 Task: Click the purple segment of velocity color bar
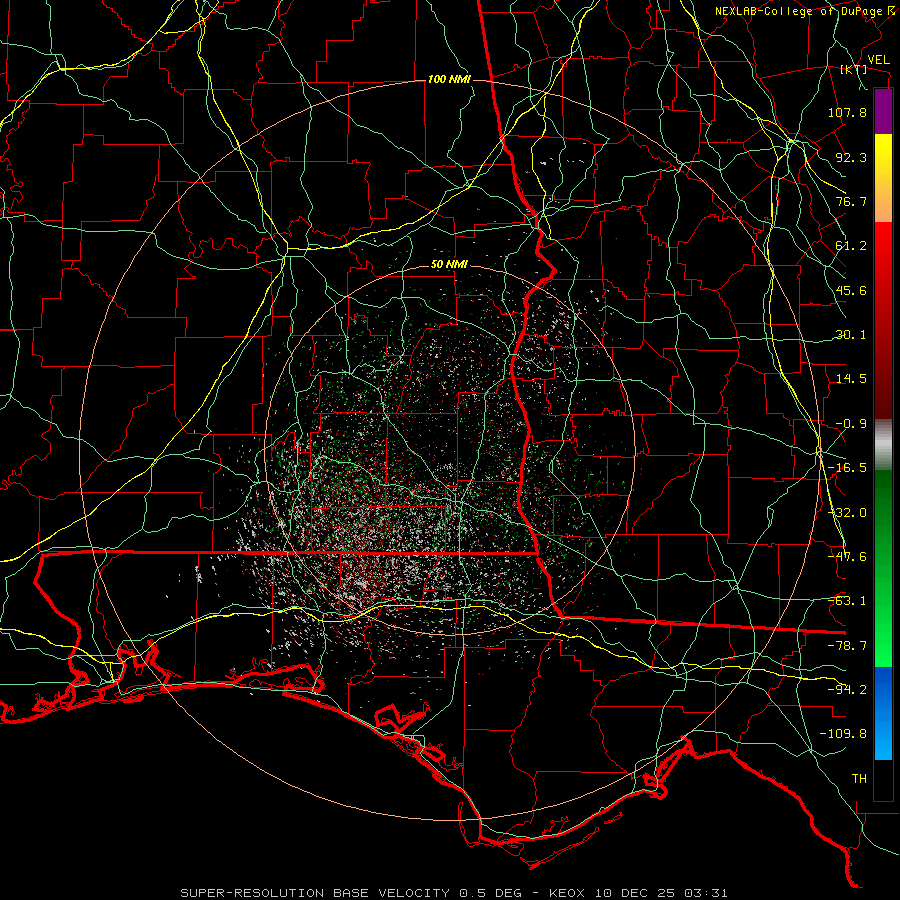(883, 111)
